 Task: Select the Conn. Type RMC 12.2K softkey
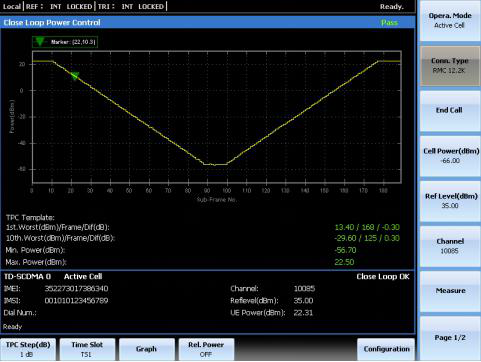pos(450,66)
